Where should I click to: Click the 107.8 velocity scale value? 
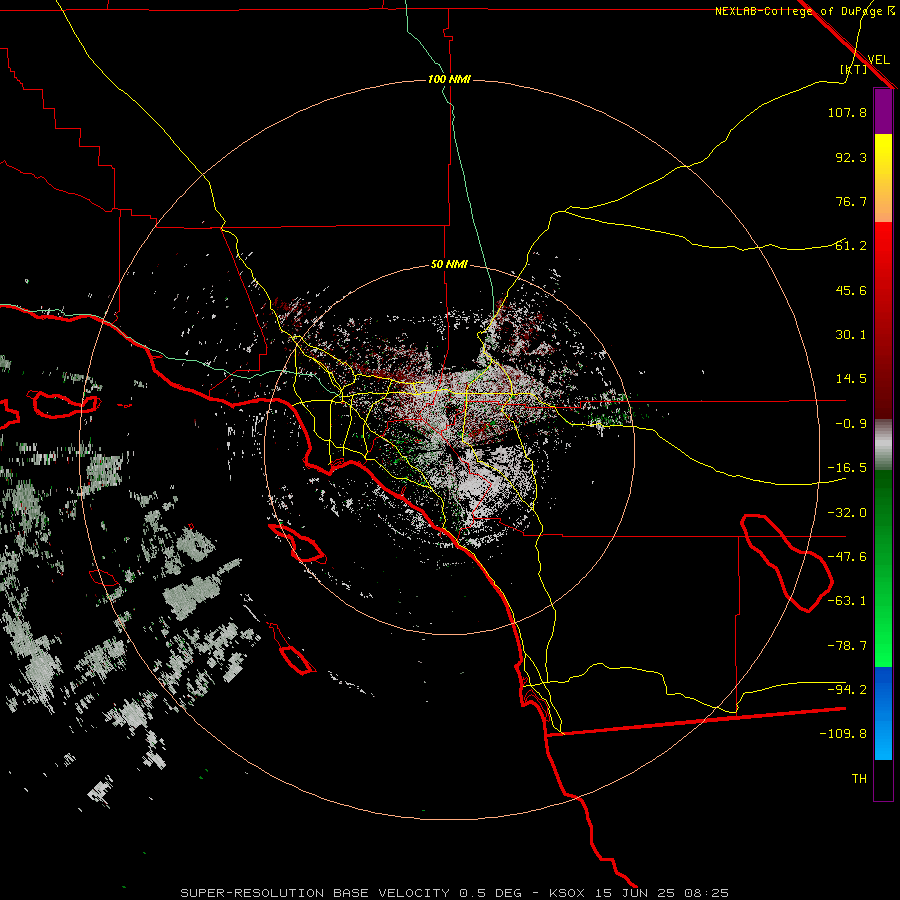pos(847,112)
